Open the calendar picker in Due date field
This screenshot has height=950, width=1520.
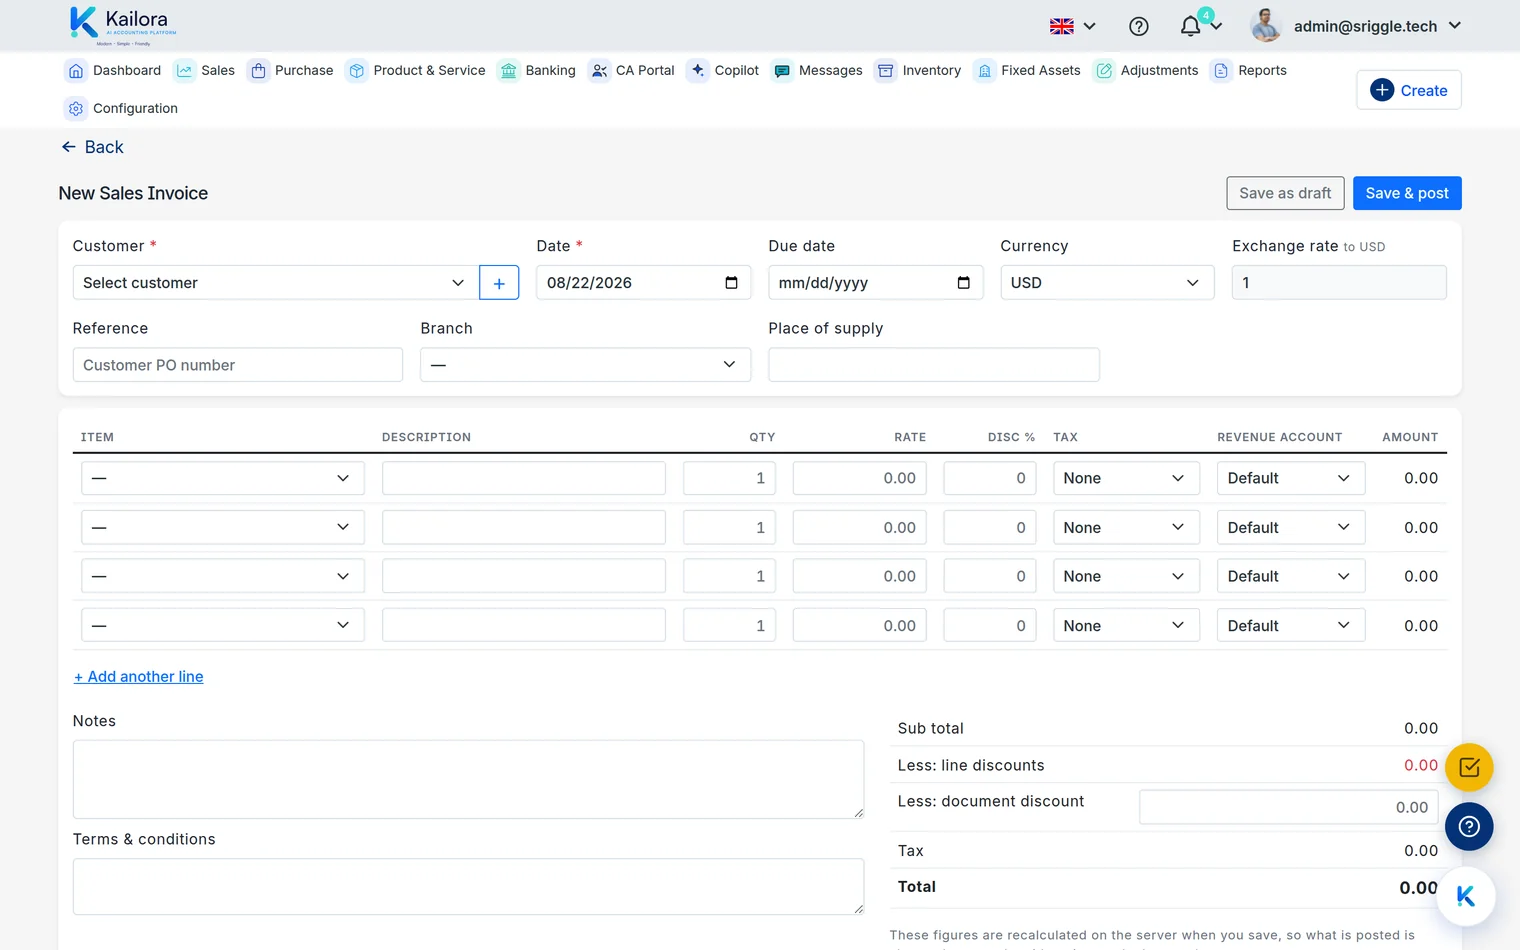point(963,283)
